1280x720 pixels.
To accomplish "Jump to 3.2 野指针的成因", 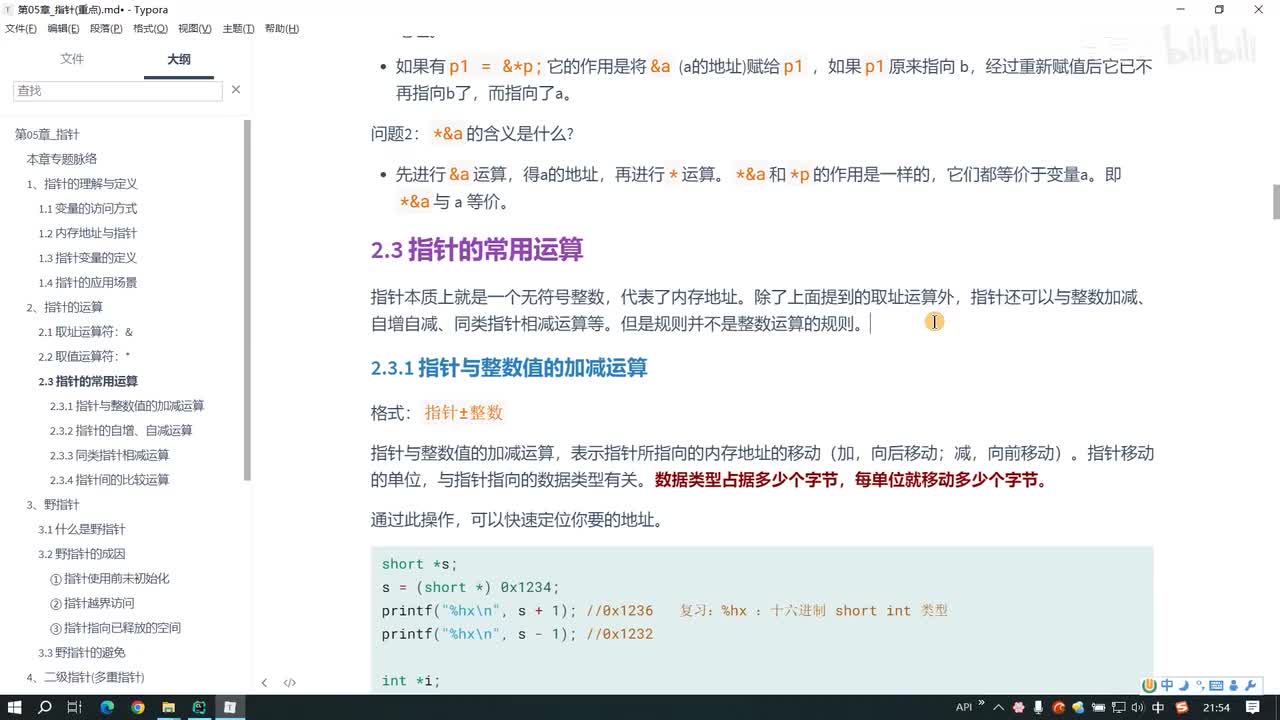I will tap(82, 554).
